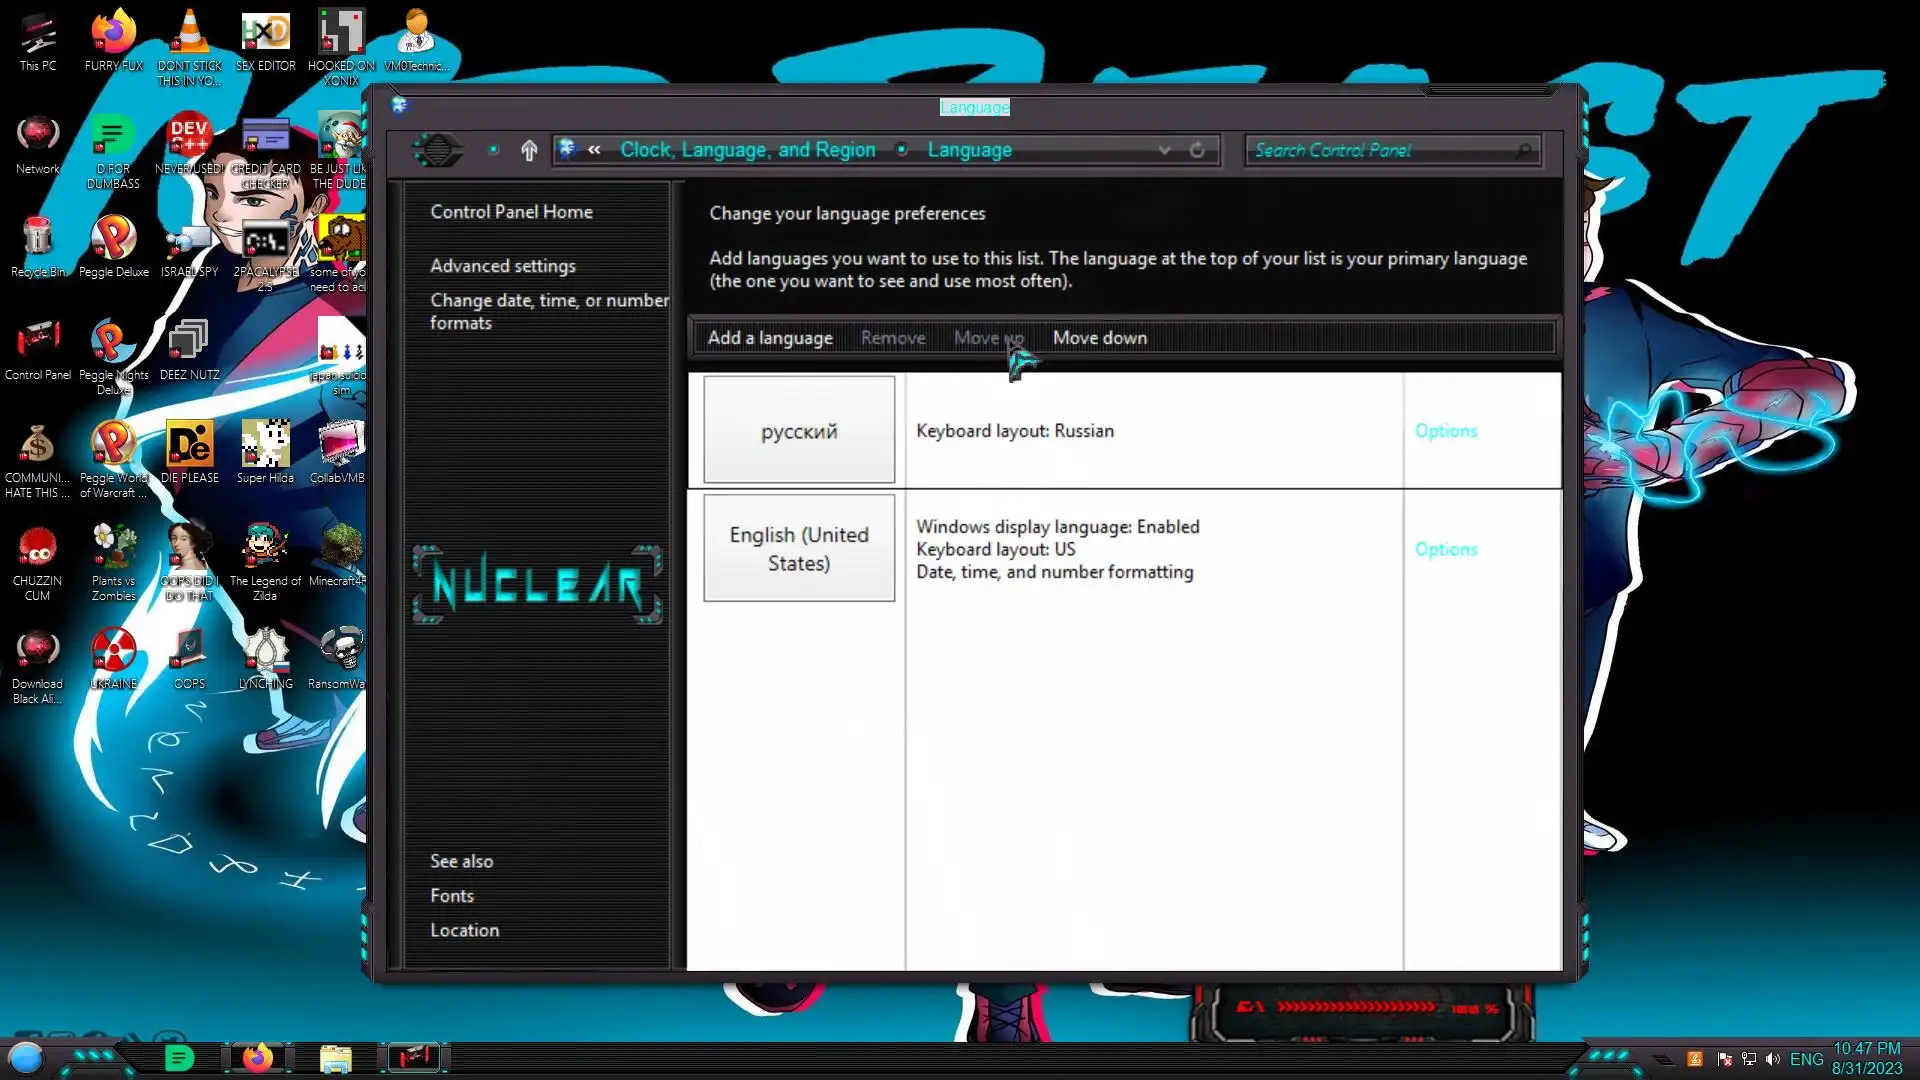Open File Explorer from the taskbar
The image size is (1920, 1080).
pos(335,1058)
